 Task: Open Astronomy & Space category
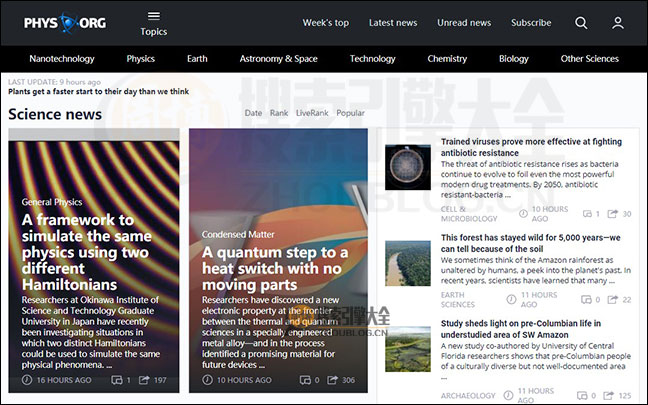[x=278, y=59]
